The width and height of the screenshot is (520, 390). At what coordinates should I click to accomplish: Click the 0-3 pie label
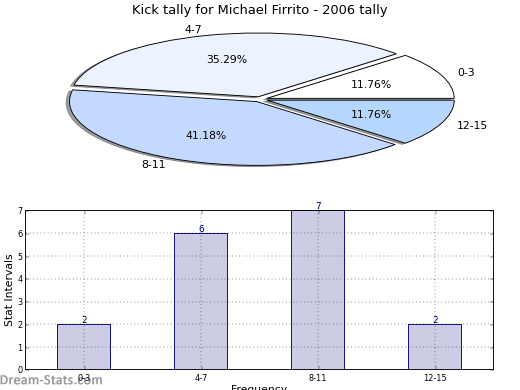[x=466, y=72]
